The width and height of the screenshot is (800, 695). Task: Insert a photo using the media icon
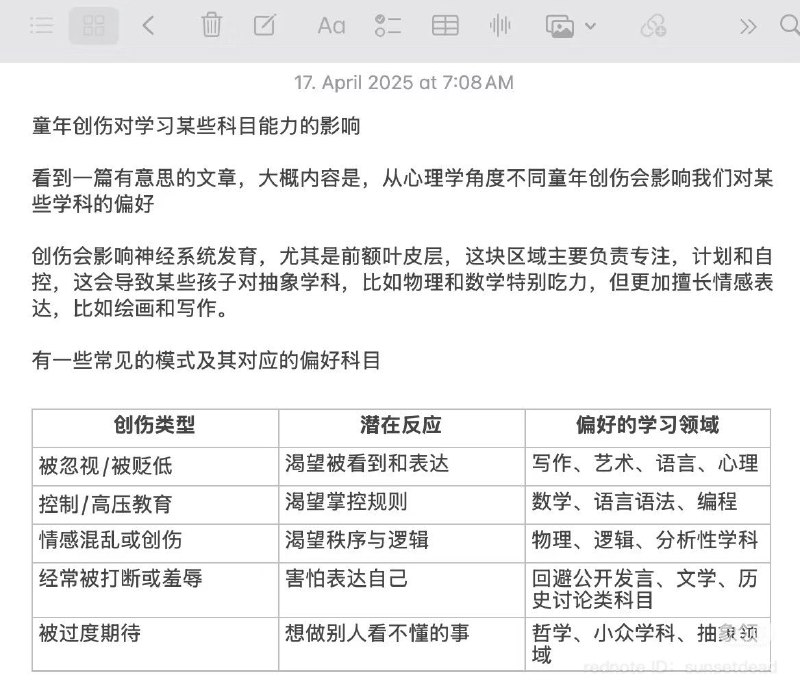[x=560, y=25]
